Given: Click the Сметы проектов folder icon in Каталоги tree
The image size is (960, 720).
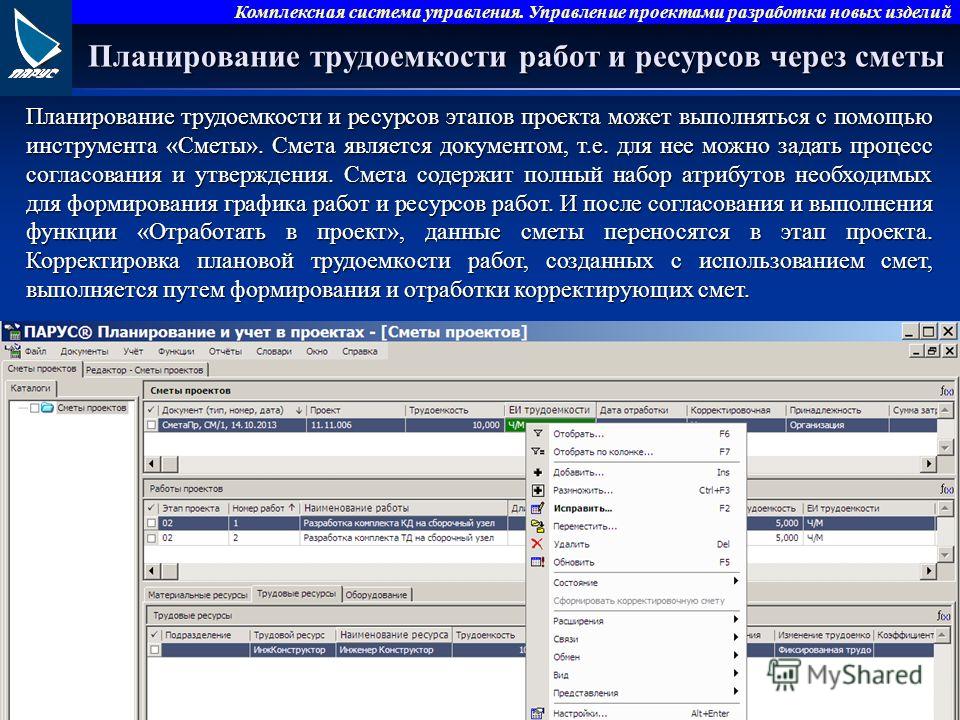Looking at the screenshot, I should pyautogui.click(x=48, y=408).
